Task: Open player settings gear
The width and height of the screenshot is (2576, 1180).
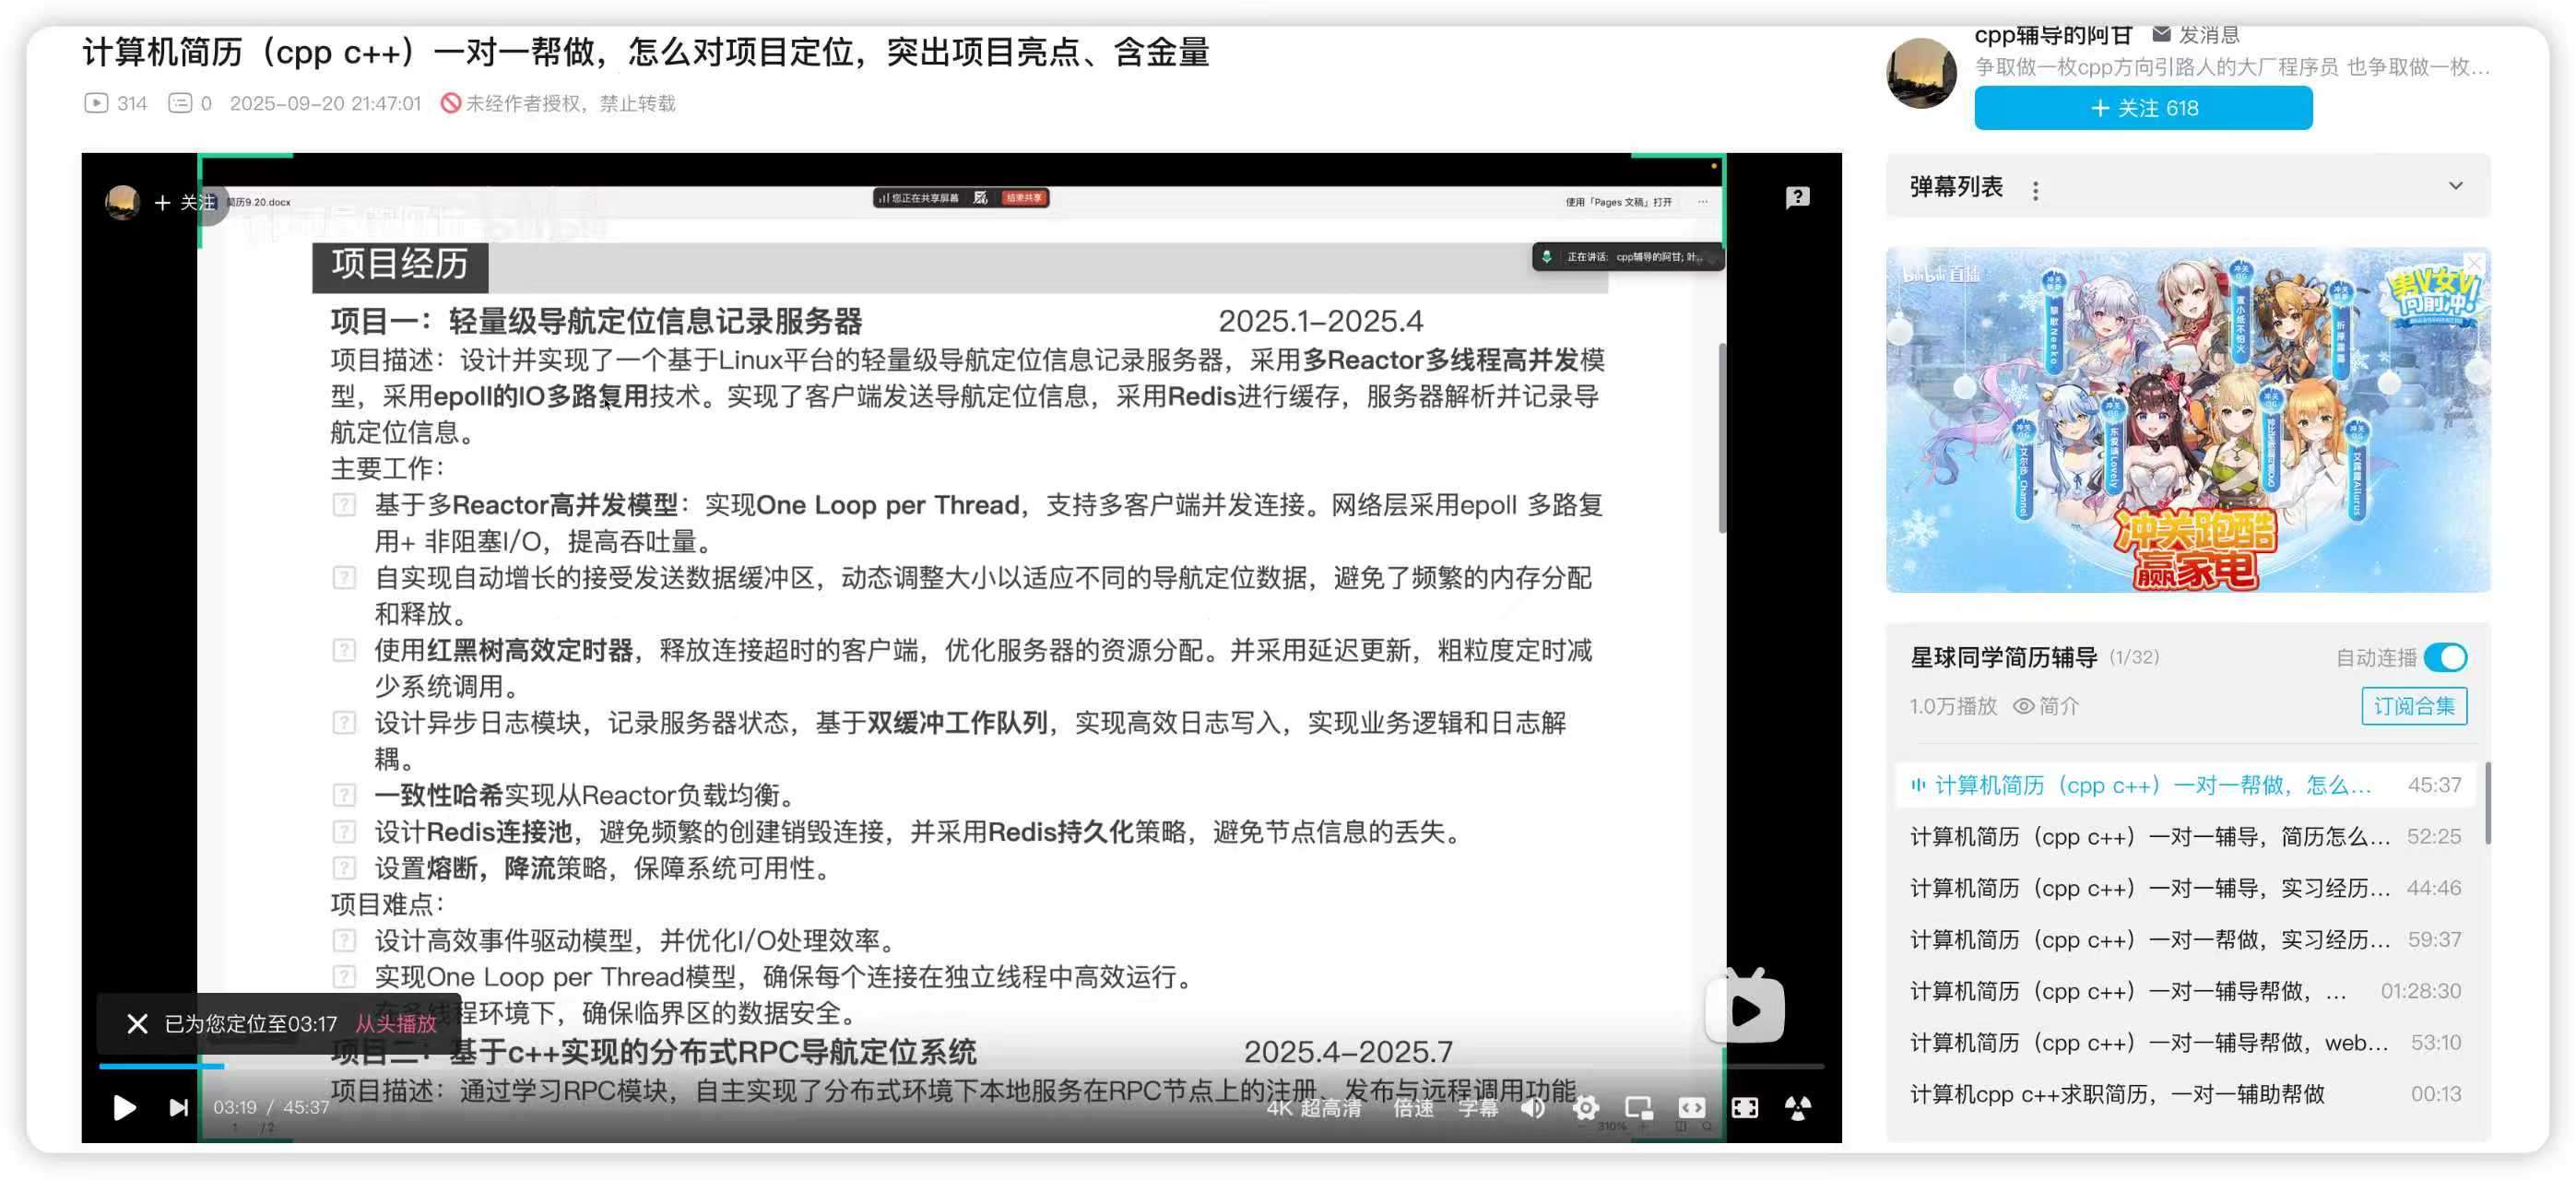Action: coord(1586,1107)
